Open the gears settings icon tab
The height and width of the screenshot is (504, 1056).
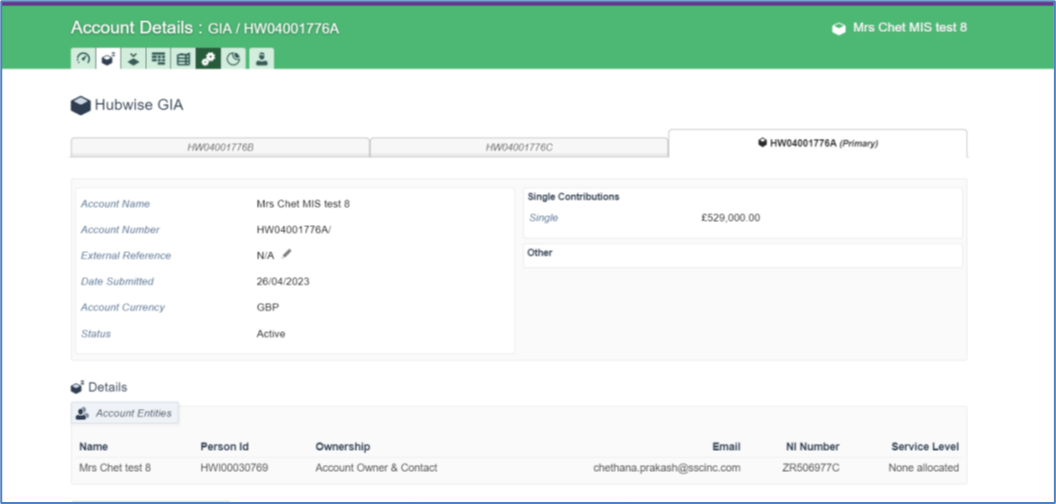[x=208, y=59]
